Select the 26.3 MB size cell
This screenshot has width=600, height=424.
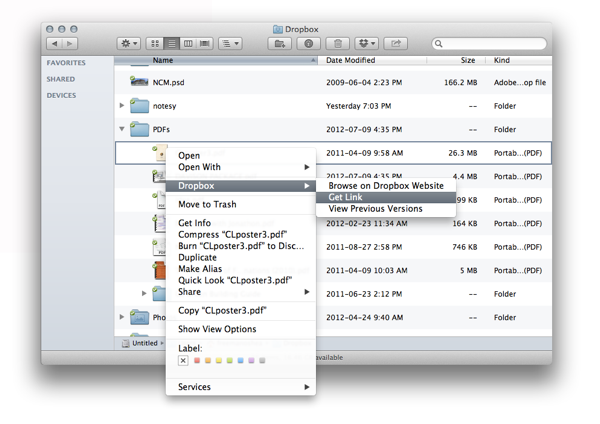click(463, 153)
